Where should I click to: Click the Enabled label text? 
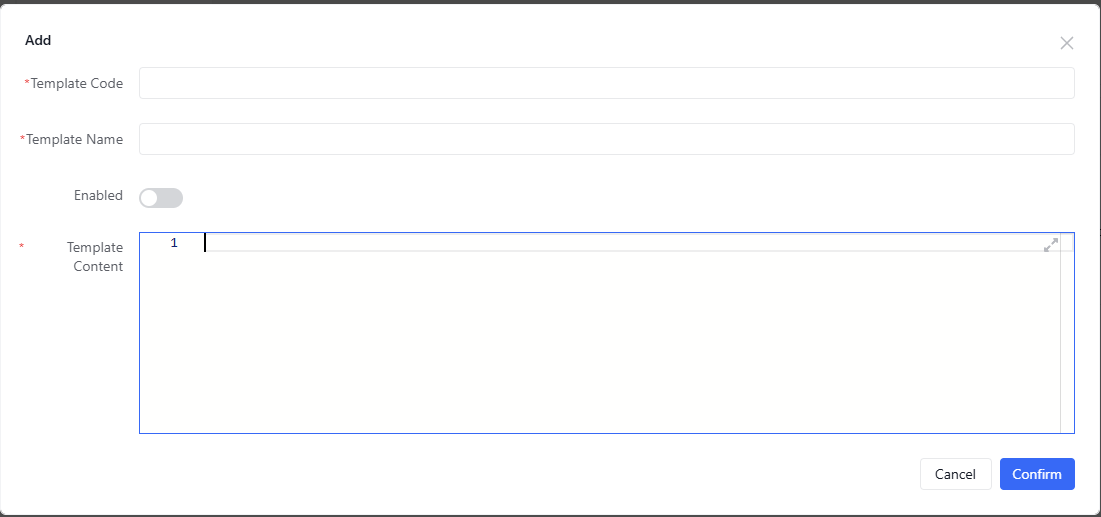pyautogui.click(x=98, y=195)
